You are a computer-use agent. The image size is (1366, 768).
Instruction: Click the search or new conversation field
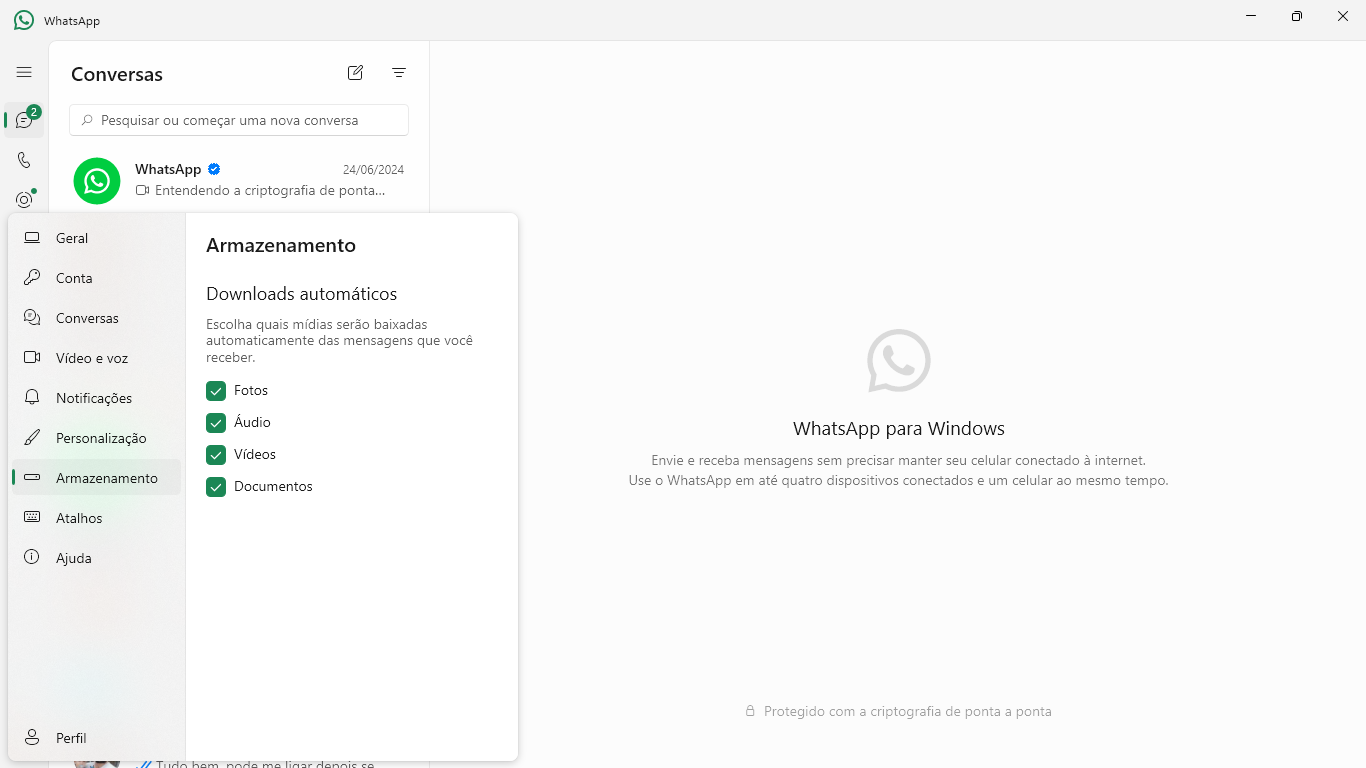[x=240, y=120]
